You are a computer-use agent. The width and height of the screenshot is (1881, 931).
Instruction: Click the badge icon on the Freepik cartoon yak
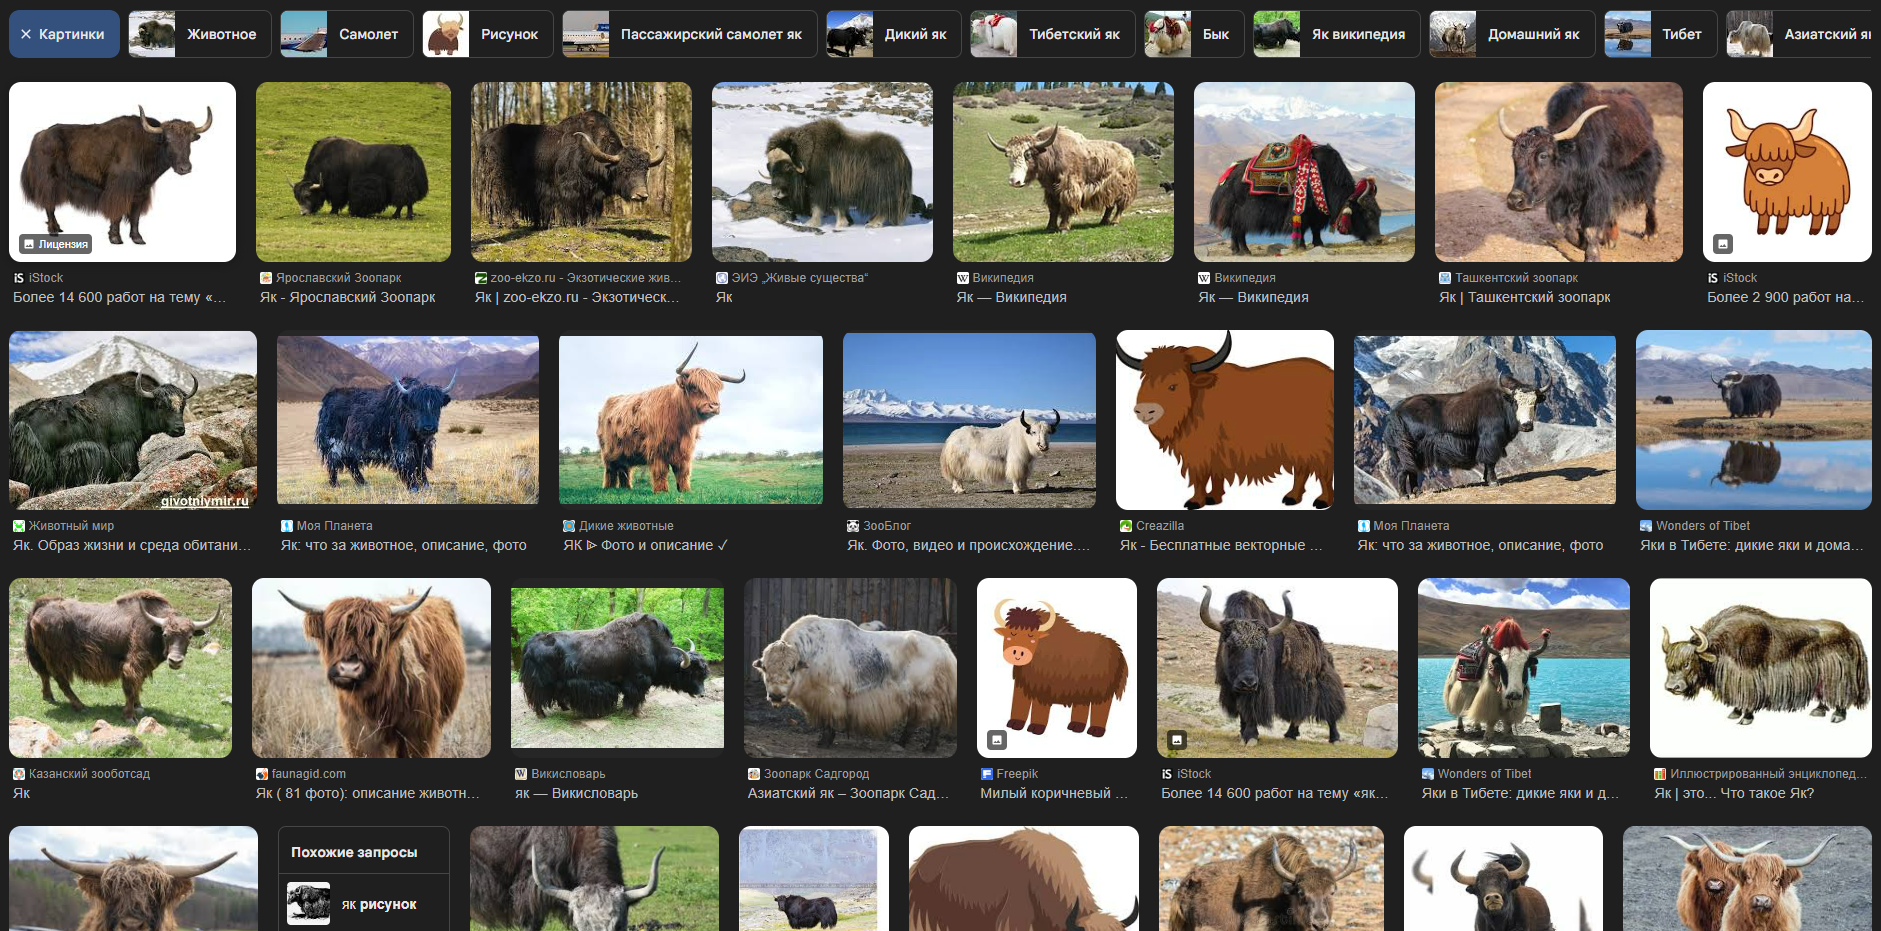pos(996,740)
